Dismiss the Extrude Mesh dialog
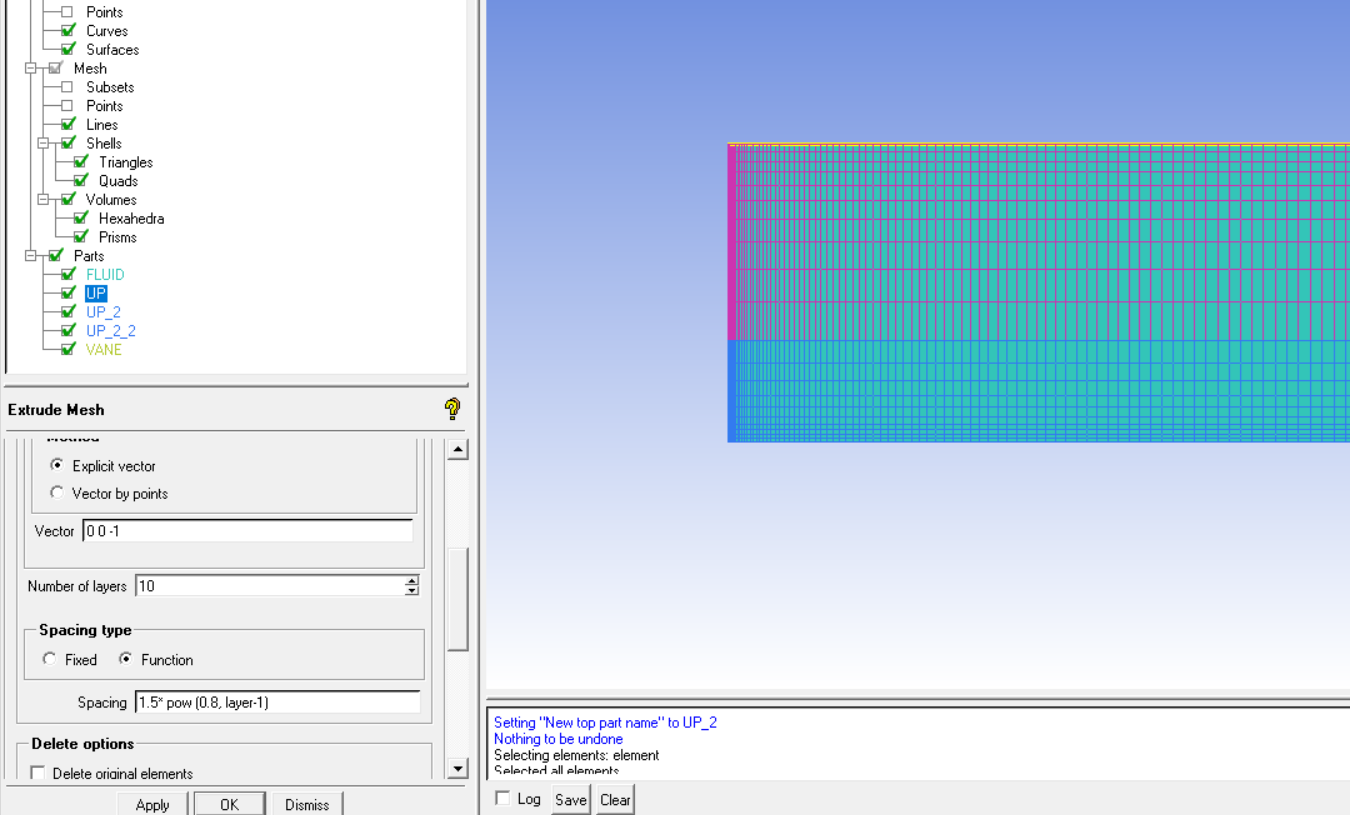This screenshot has width=1350, height=815. click(x=306, y=804)
